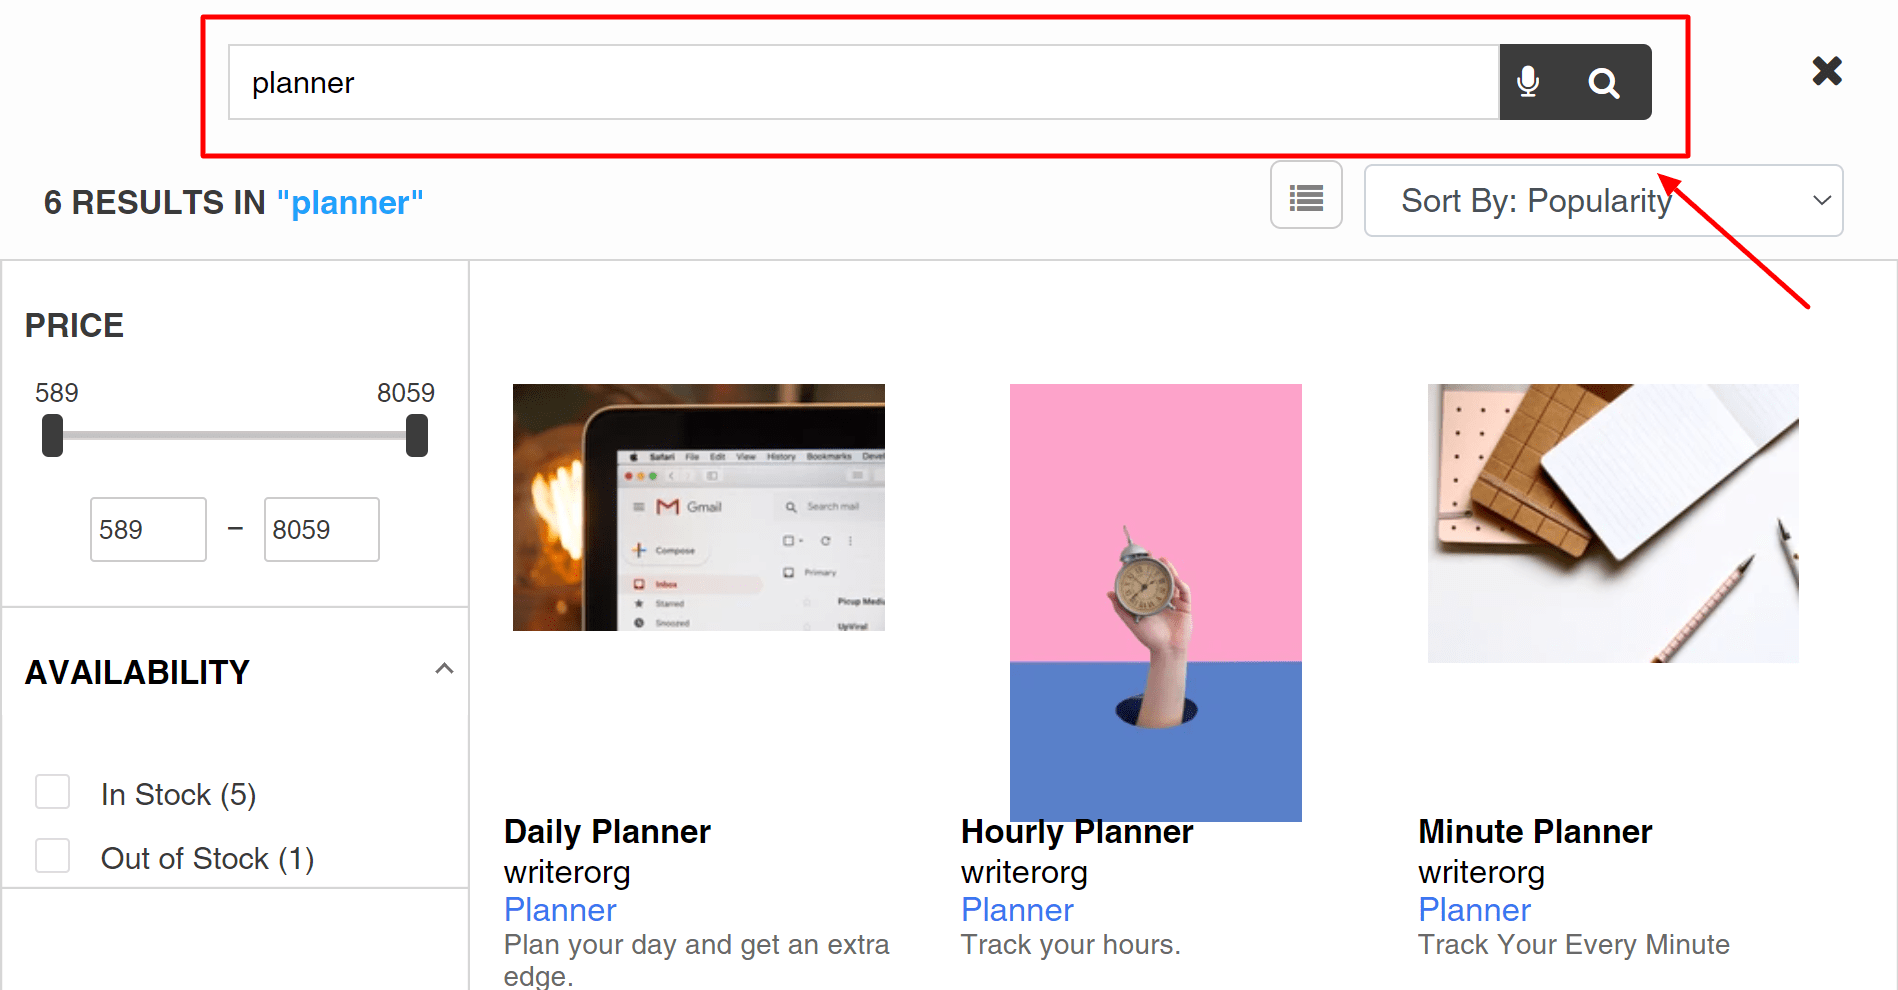Close the search results overlay
This screenshot has height=990, width=1898.
pyautogui.click(x=1827, y=71)
